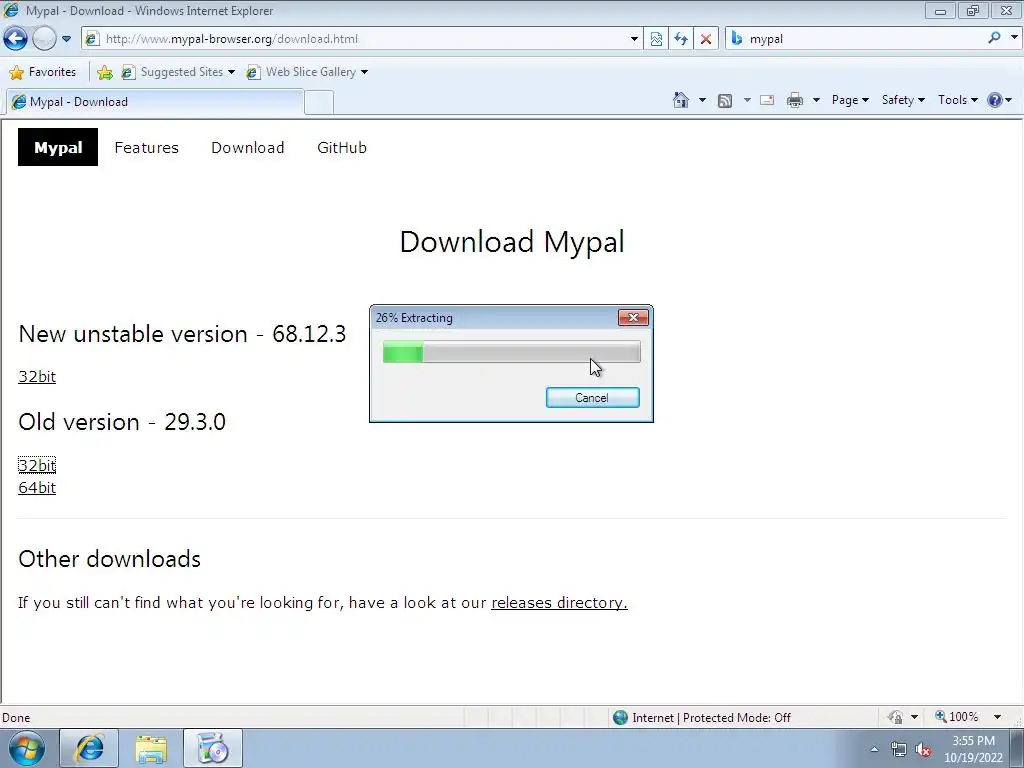Click the Refresh page icon
Viewport: 1024px width, 768px height.
pyautogui.click(x=680, y=39)
